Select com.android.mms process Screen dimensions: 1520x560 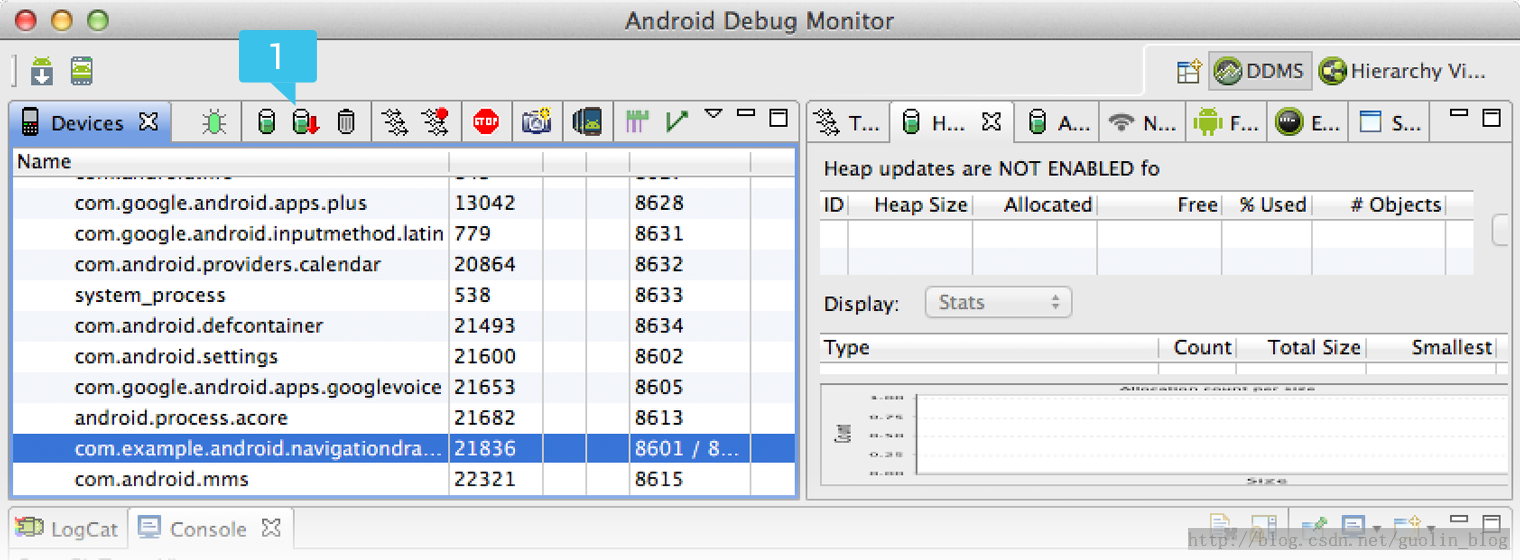coord(404,480)
